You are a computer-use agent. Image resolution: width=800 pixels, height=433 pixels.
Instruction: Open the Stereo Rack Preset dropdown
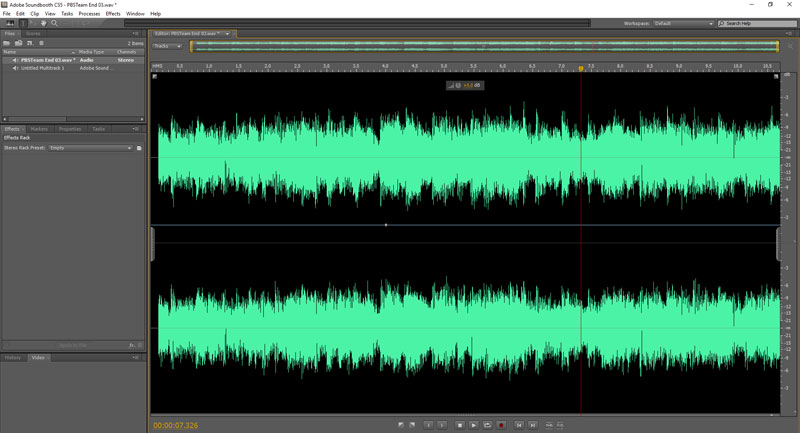[90, 148]
